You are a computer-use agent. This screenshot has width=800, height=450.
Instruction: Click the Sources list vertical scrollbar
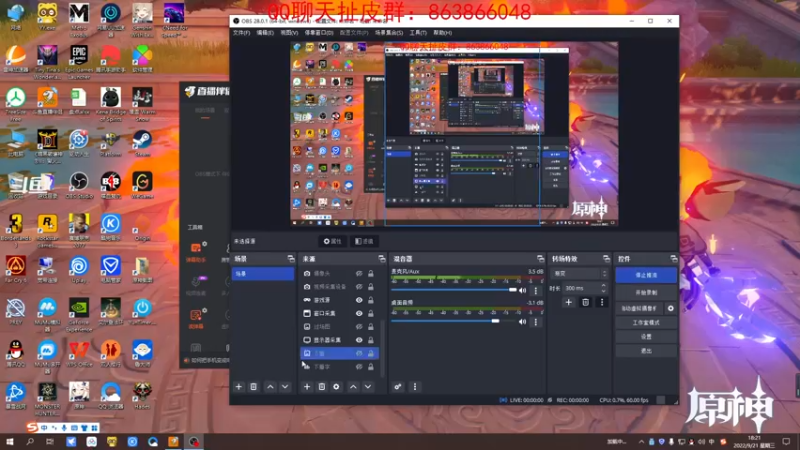(382, 347)
